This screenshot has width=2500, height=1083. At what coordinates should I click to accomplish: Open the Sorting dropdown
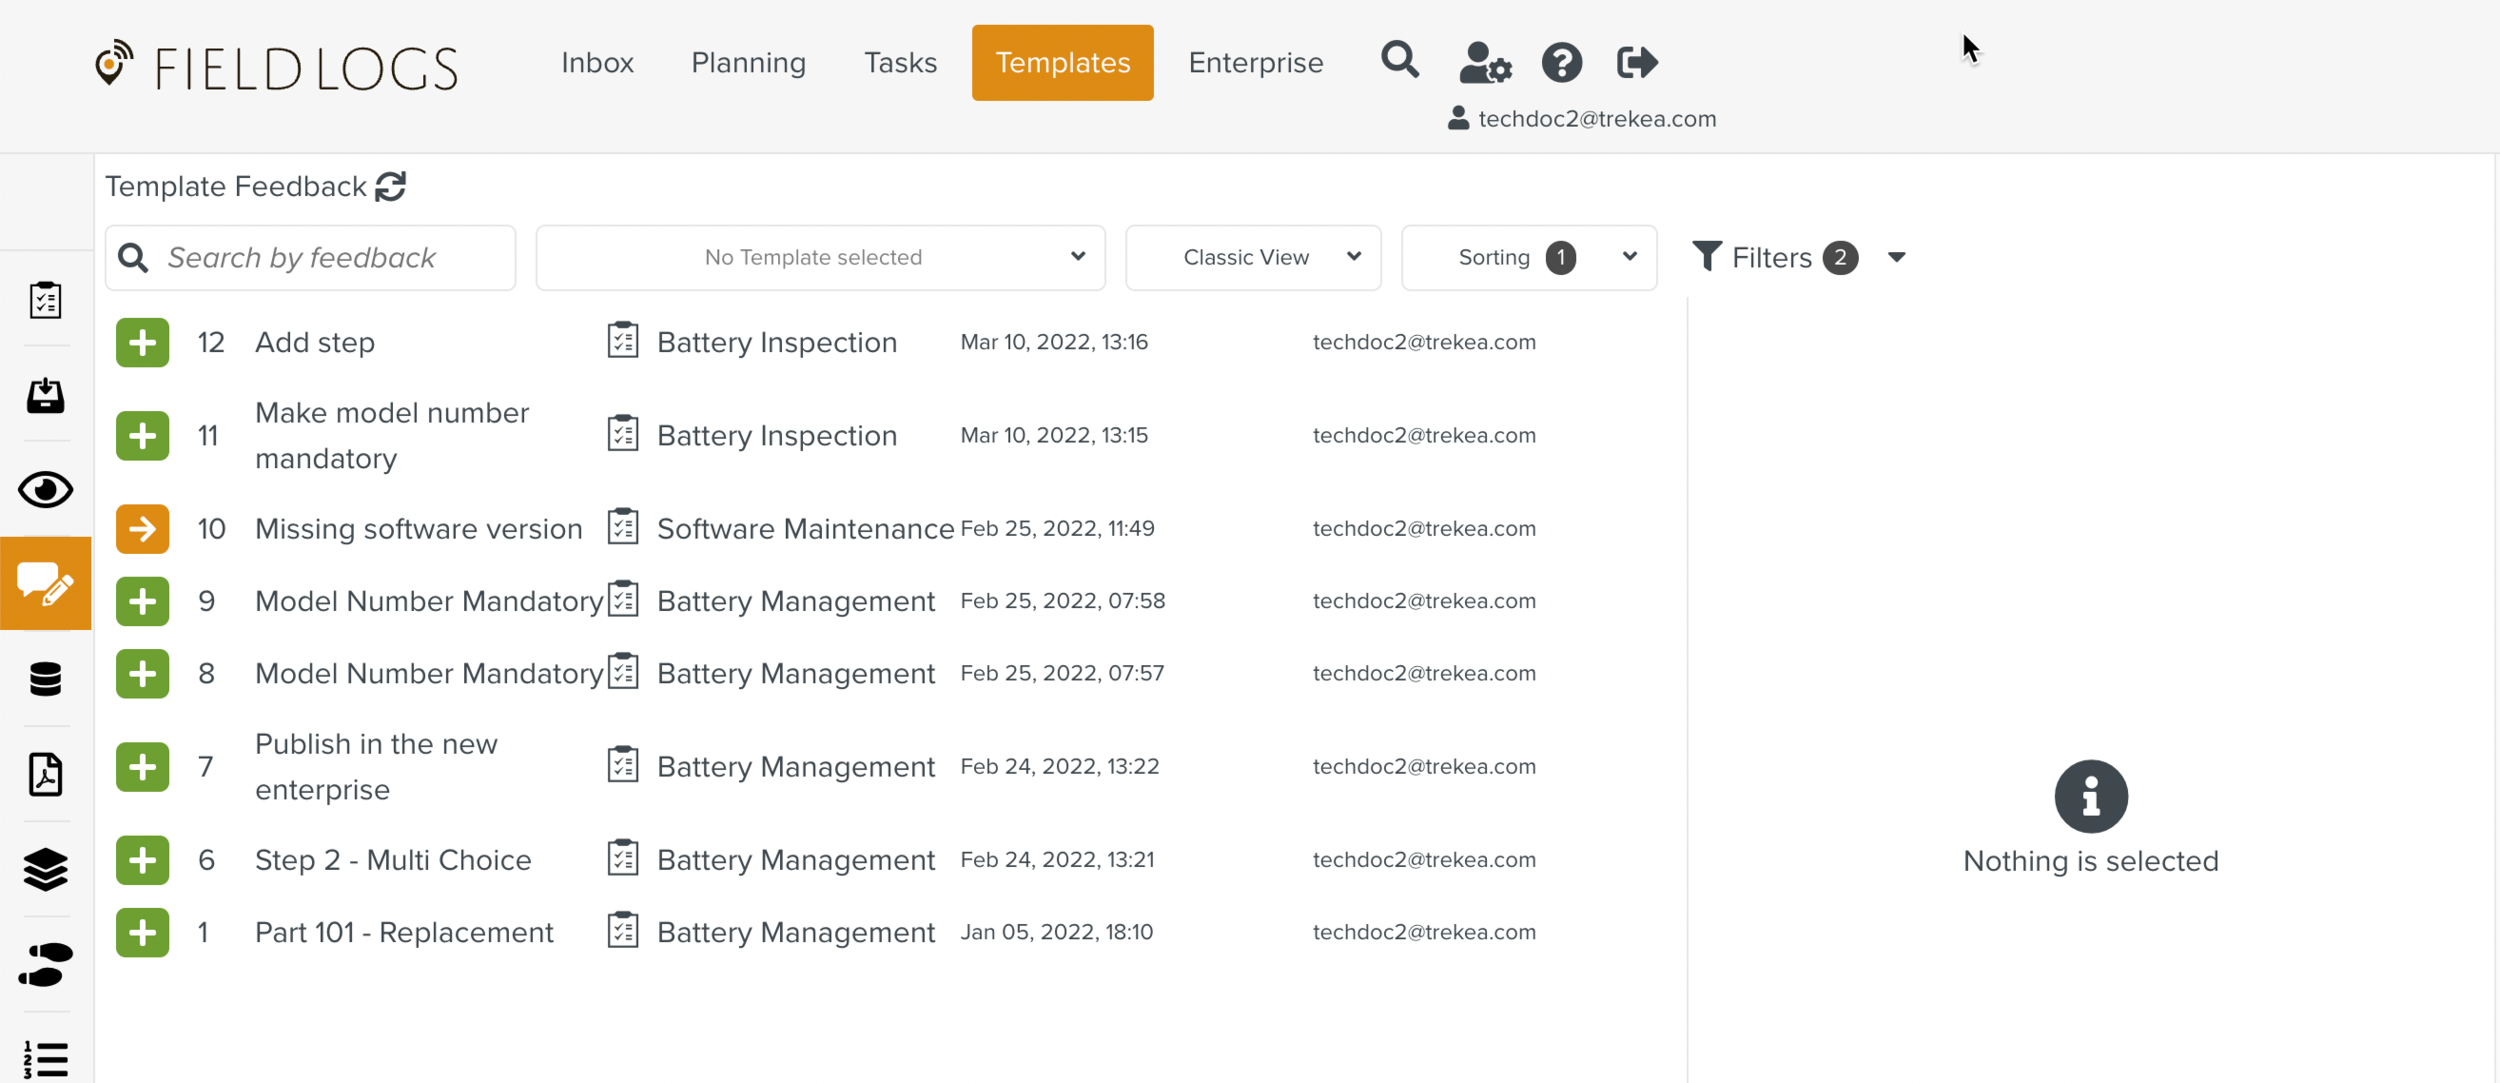click(1528, 258)
